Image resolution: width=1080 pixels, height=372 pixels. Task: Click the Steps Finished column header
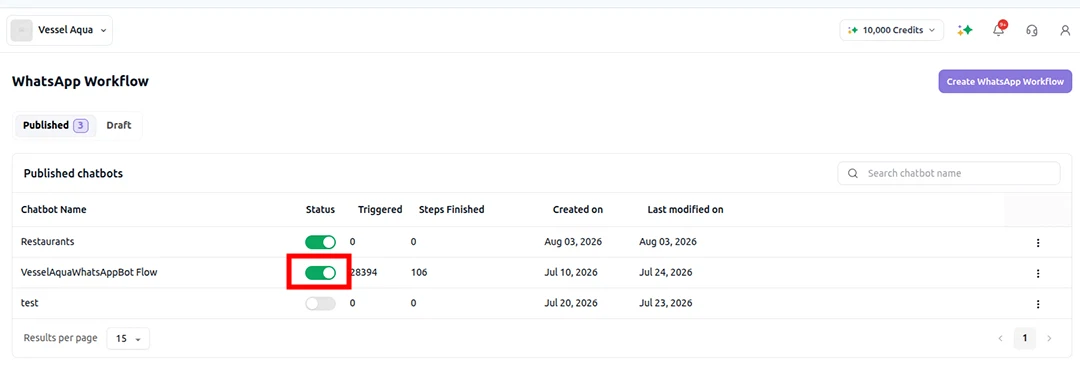[x=451, y=209]
